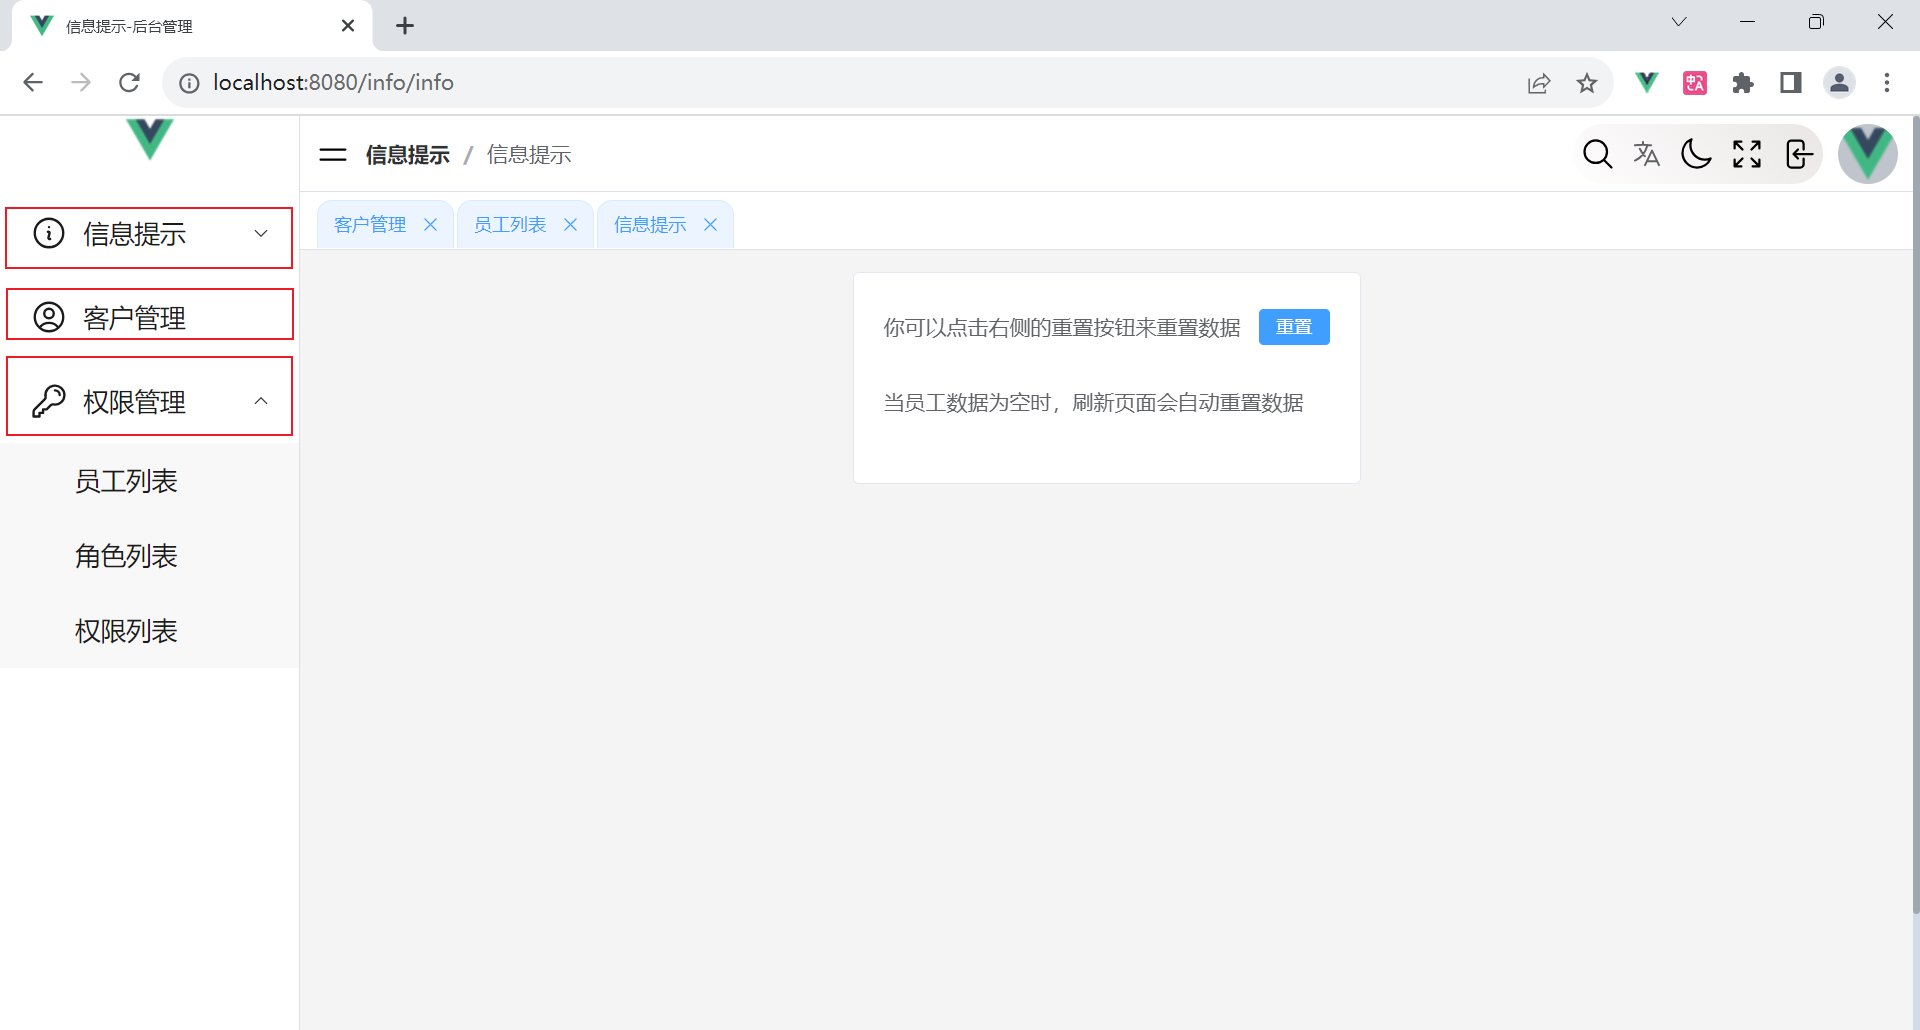
Task: Open 员工列表 submenu item
Action: pyautogui.click(x=150, y=481)
